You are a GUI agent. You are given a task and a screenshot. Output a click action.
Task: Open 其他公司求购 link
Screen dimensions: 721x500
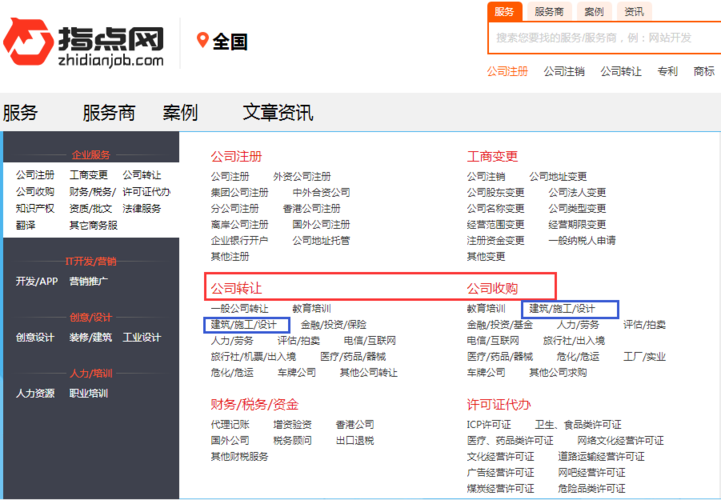tap(558, 373)
